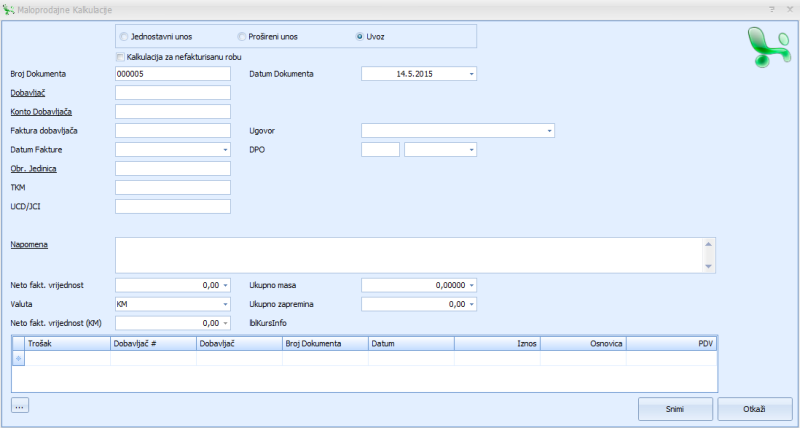This screenshot has height=428, width=800.
Task: Open Neto fakt. vrijednost calculator dropdown
Action: pyautogui.click(x=225, y=286)
